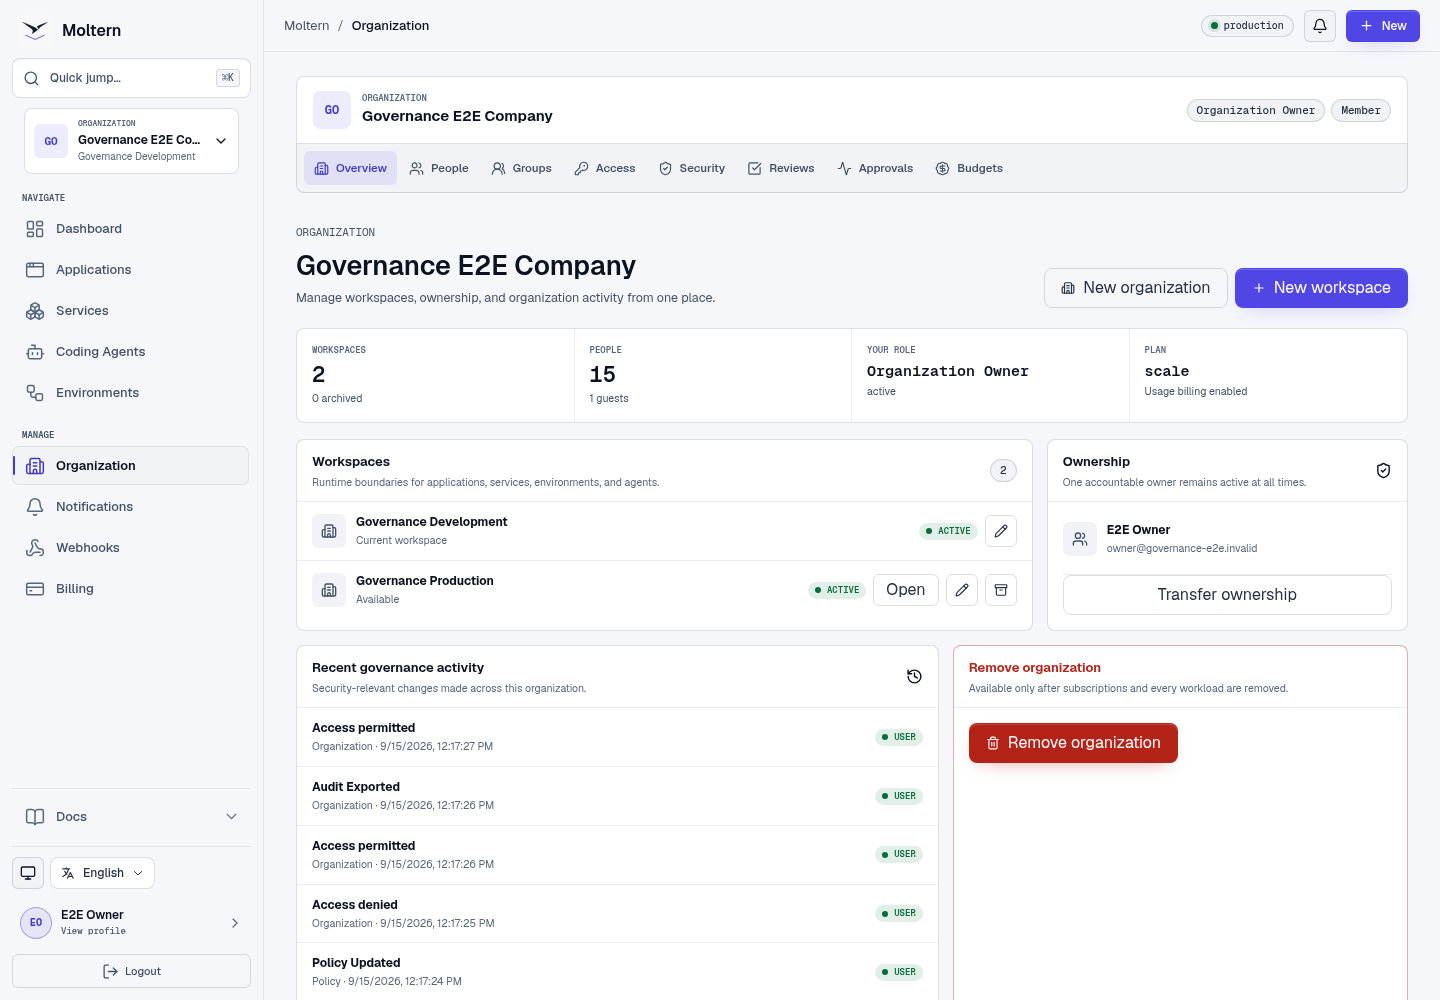Click the Ownership shield icon
The height and width of the screenshot is (1000, 1440).
(x=1383, y=471)
